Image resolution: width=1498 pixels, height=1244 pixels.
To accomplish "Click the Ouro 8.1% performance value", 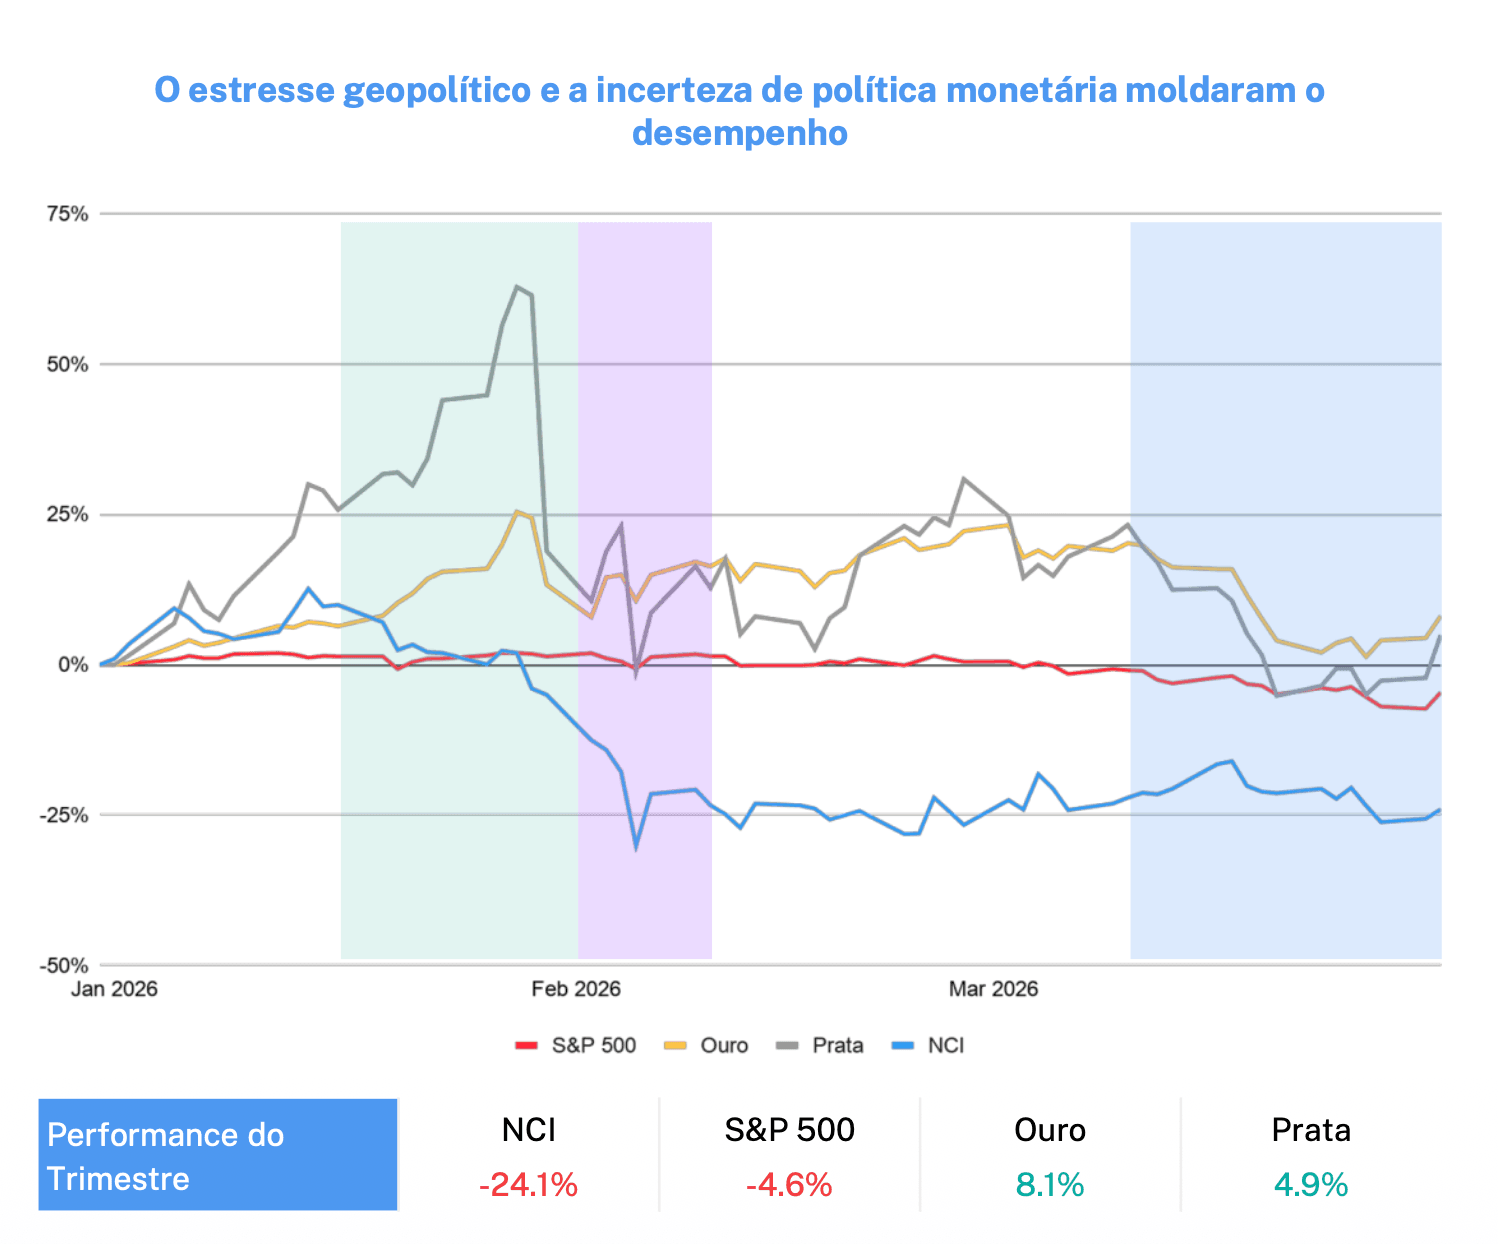I will coord(1050,1185).
